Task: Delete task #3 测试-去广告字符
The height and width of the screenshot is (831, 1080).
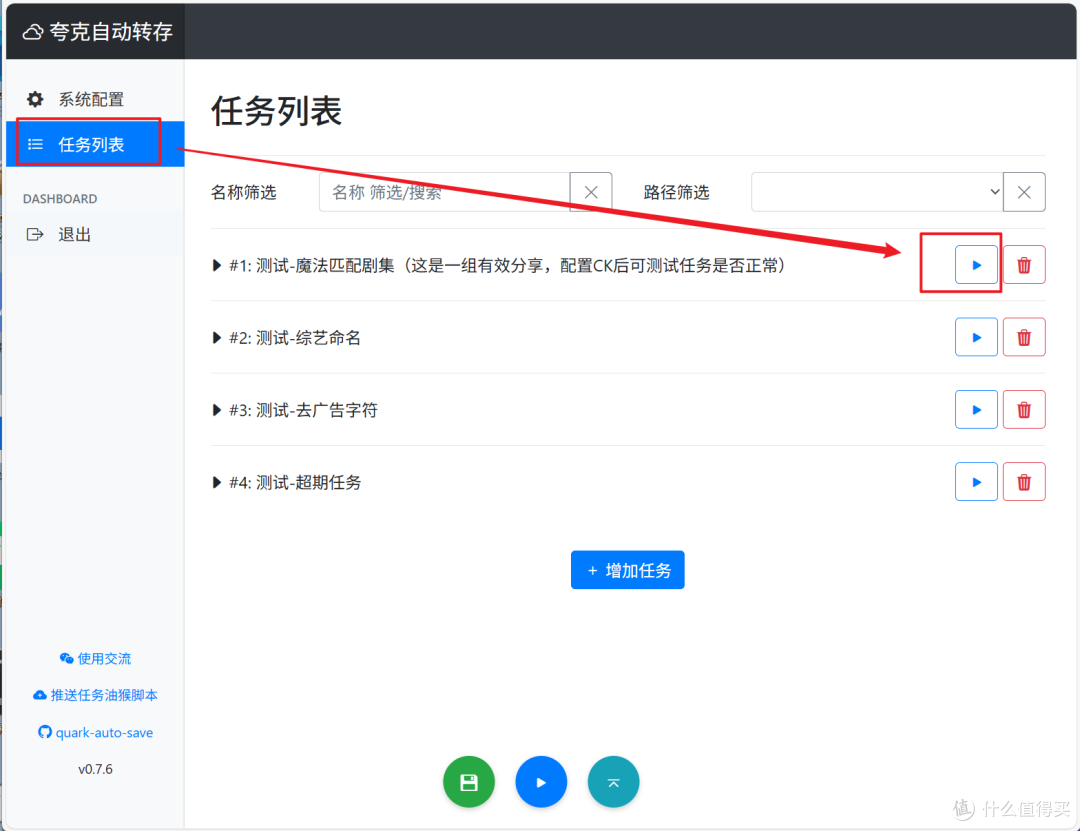Action: (1024, 409)
